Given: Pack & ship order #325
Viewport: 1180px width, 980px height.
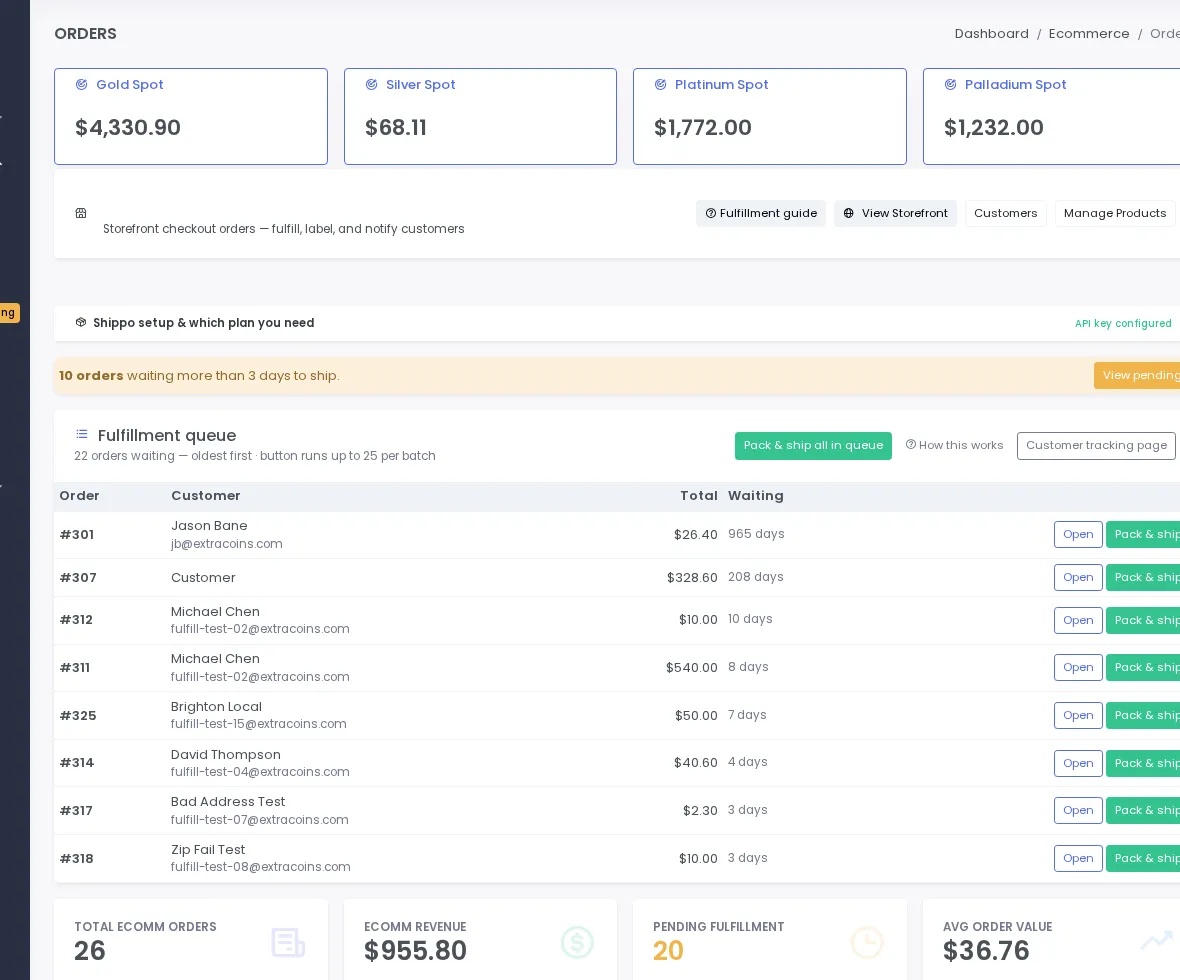Looking at the screenshot, I should click(1143, 715).
